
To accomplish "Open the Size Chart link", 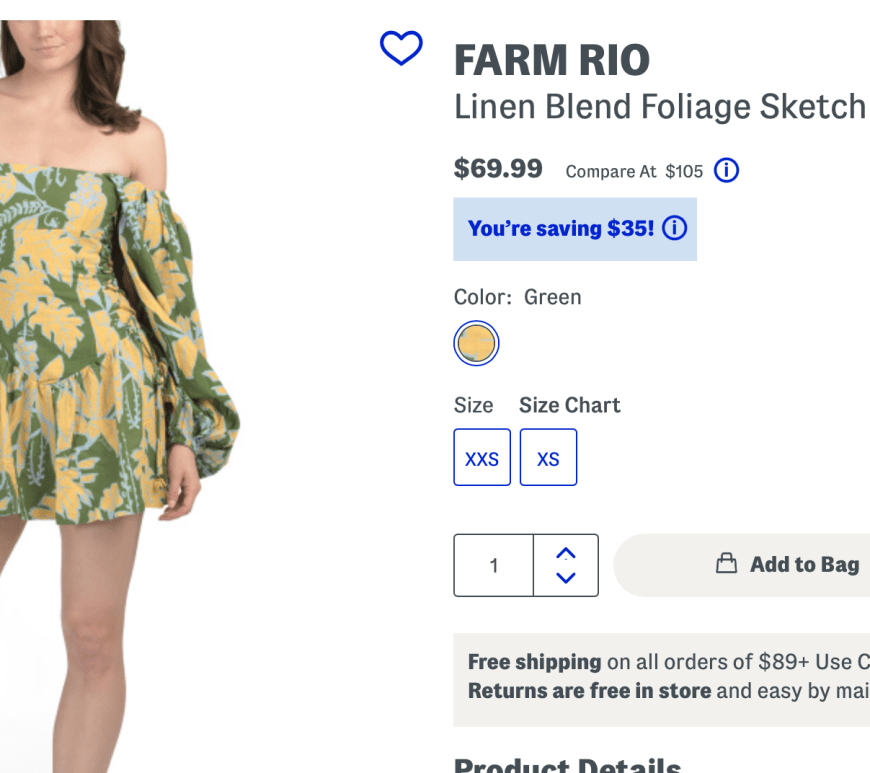I will coord(569,405).
